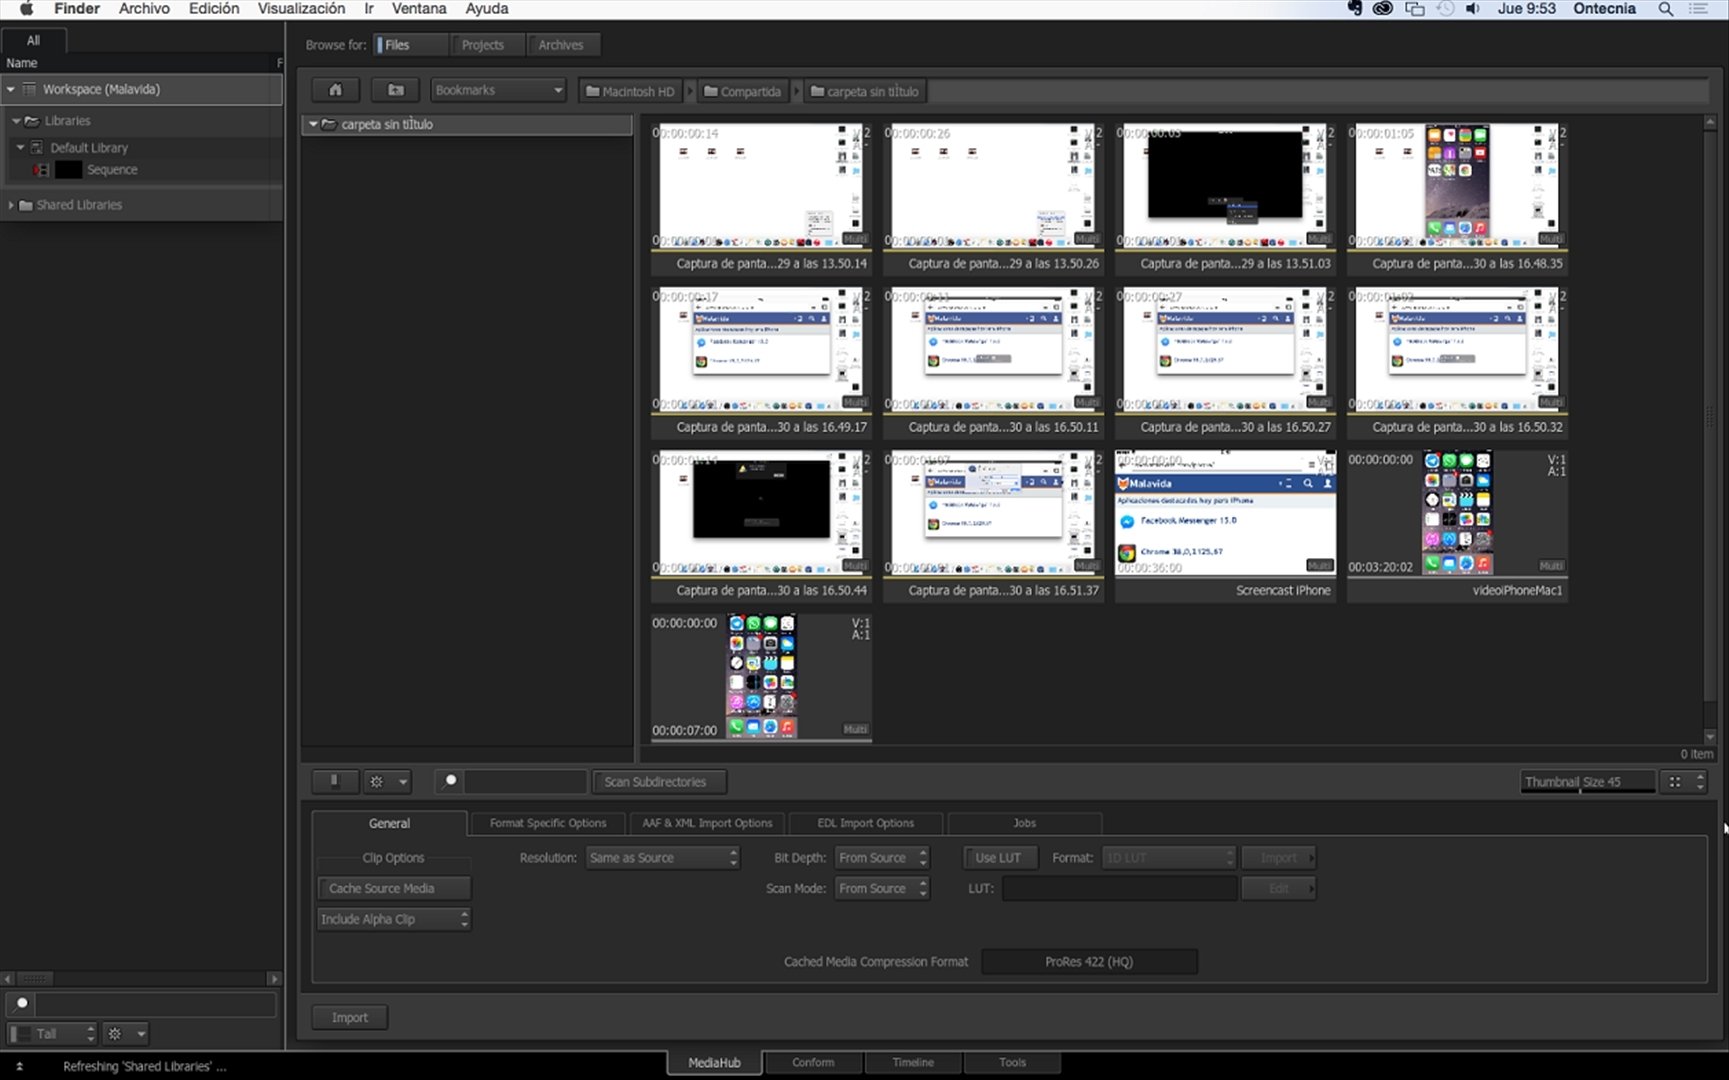Click the ProRes 422 (HQ) compression format button
The image size is (1729, 1080).
1089,962
